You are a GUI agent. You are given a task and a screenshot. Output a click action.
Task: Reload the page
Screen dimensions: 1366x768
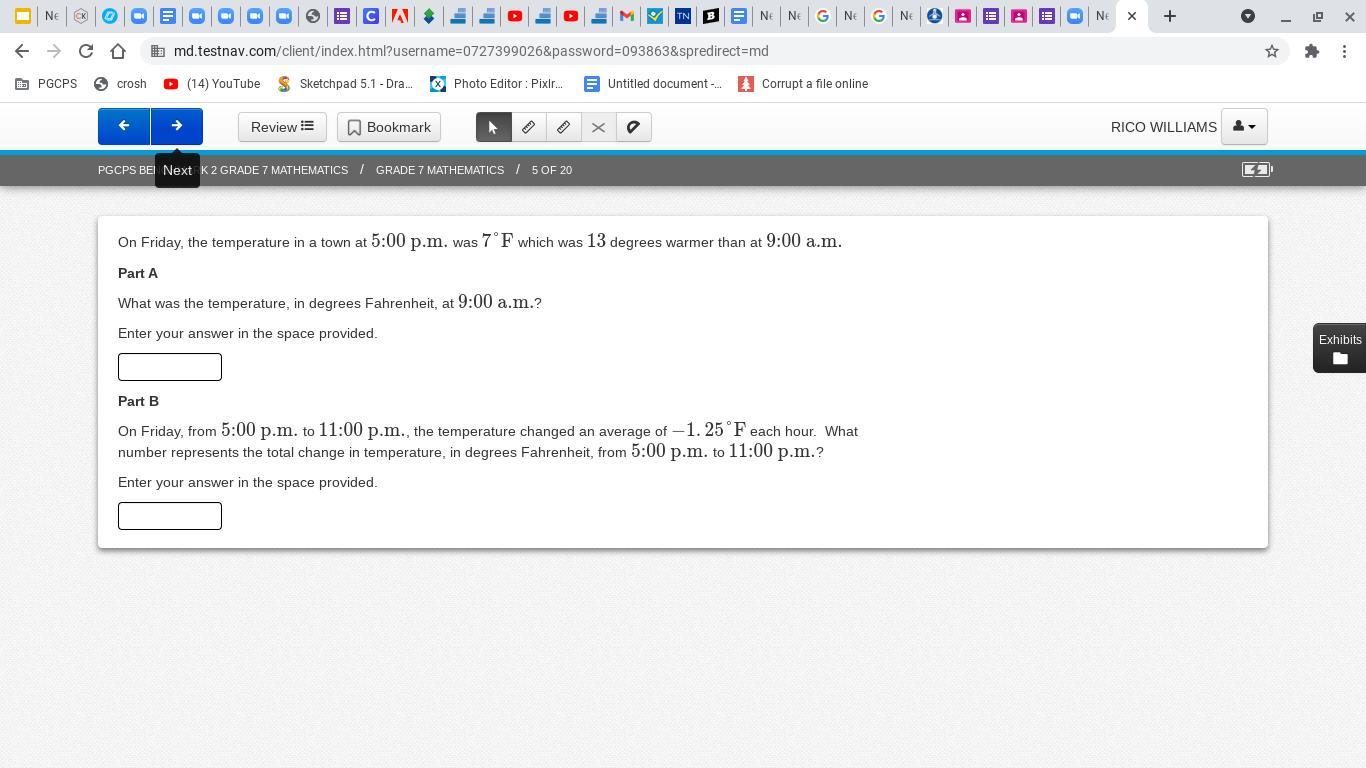click(x=86, y=51)
